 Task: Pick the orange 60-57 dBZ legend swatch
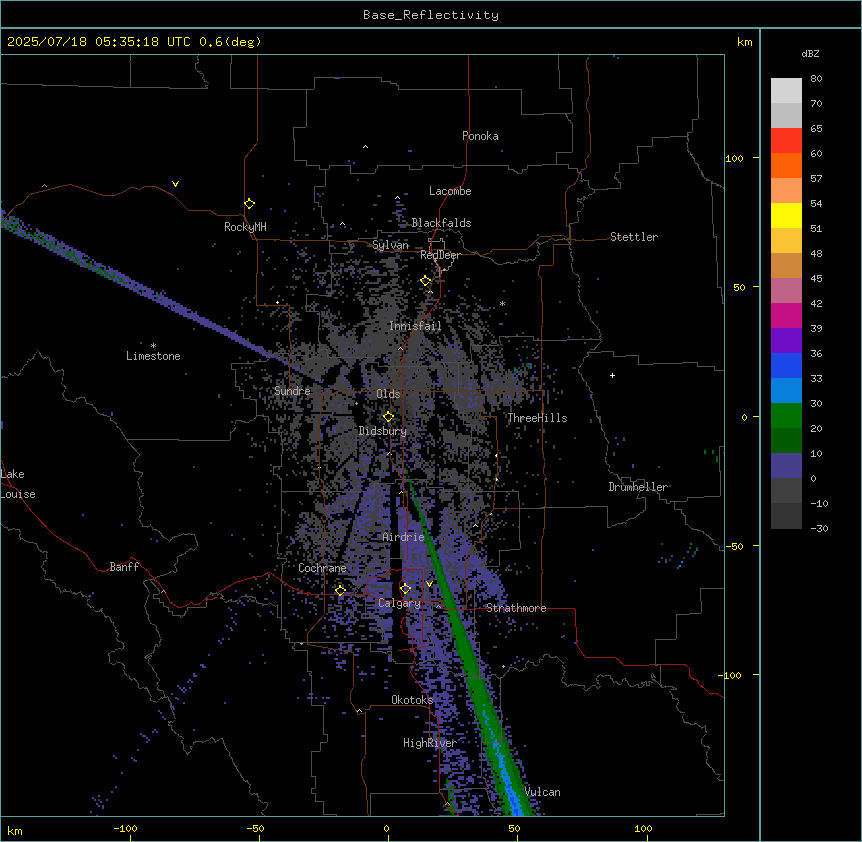pyautogui.click(x=786, y=165)
